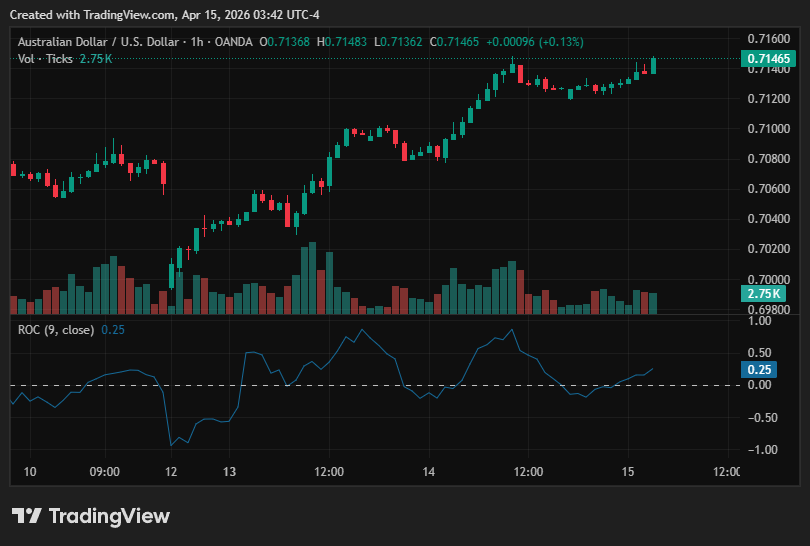Select the 0.25 ROC value tag
Image resolution: width=810 pixels, height=546 pixels.
tap(759, 369)
